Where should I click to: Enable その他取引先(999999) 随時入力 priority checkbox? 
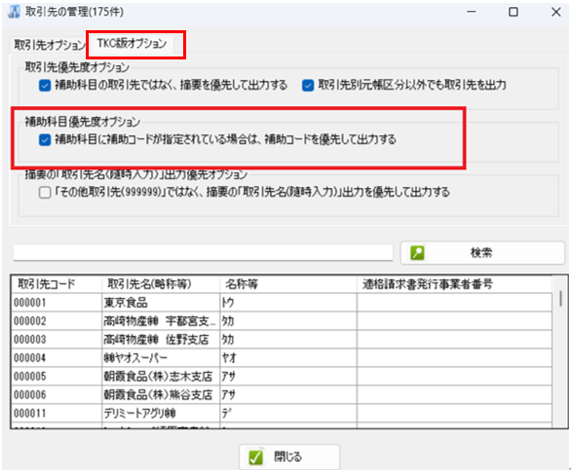(45, 192)
